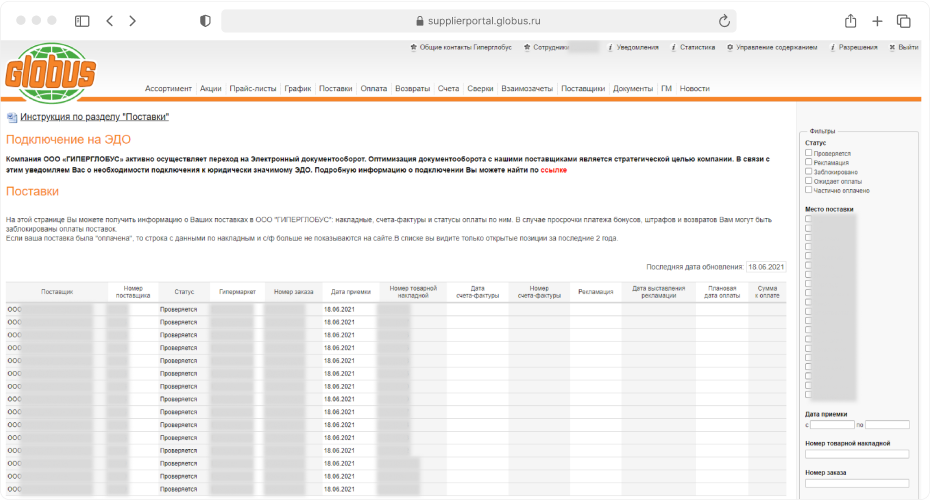The width and height of the screenshot is (930, 500).
Task: Reload the page with the refresh icon
Action: pos(724,21)
